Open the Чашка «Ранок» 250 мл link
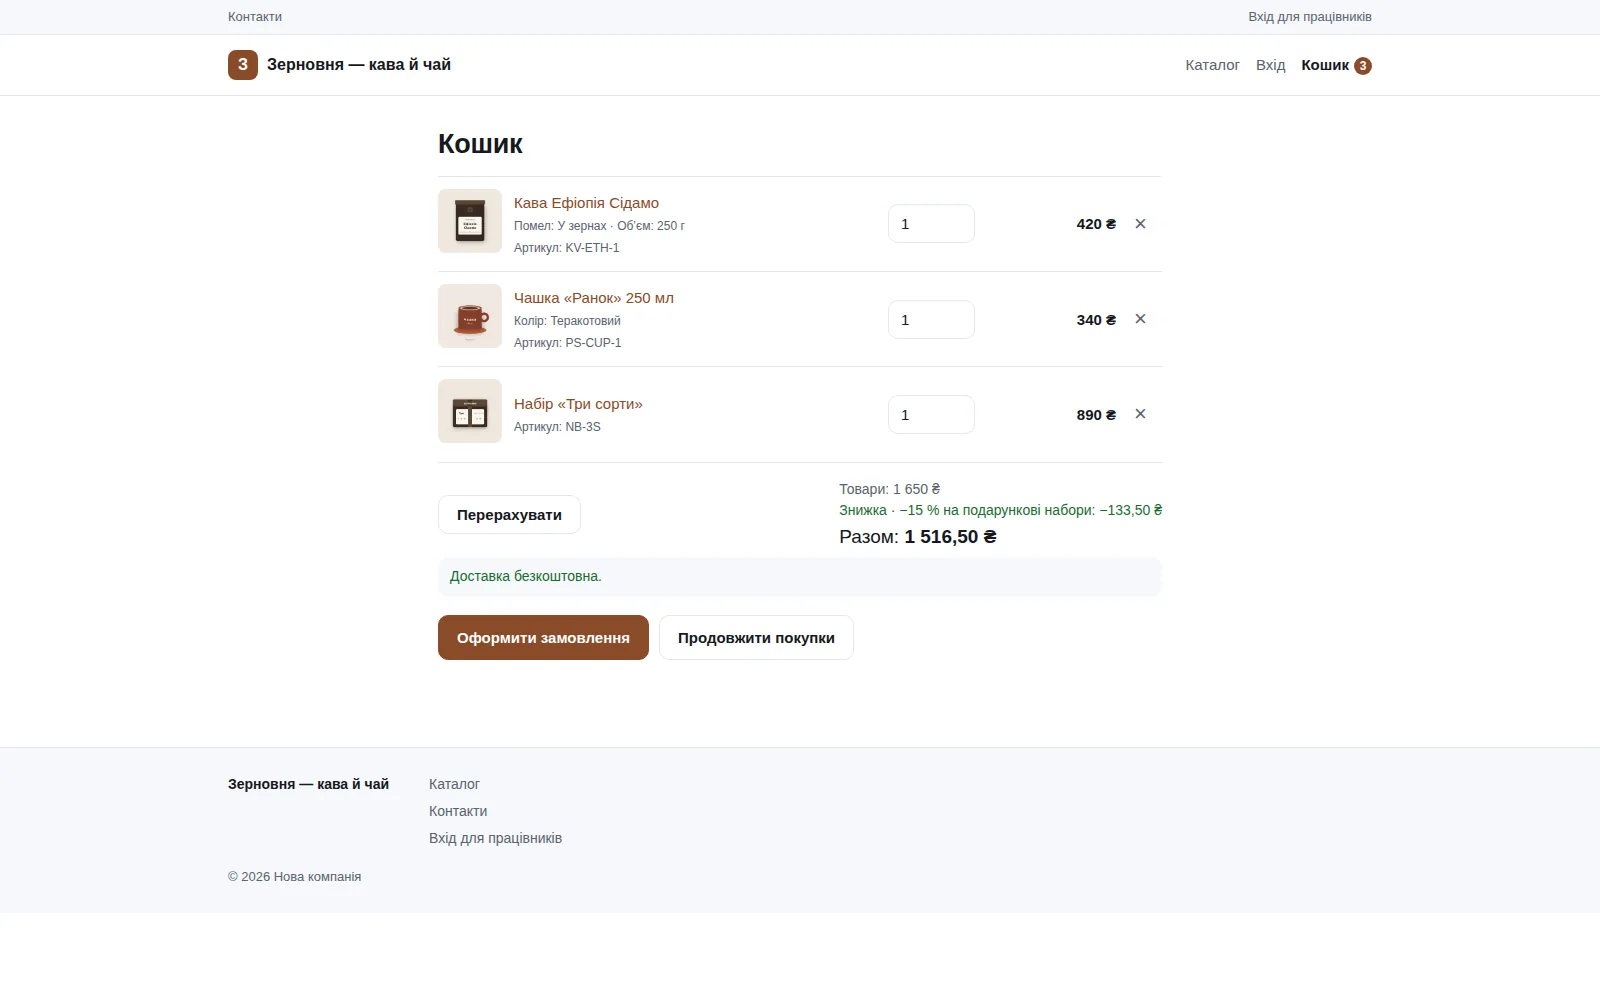The image size is (1600, 1000). tap(594, 298)
